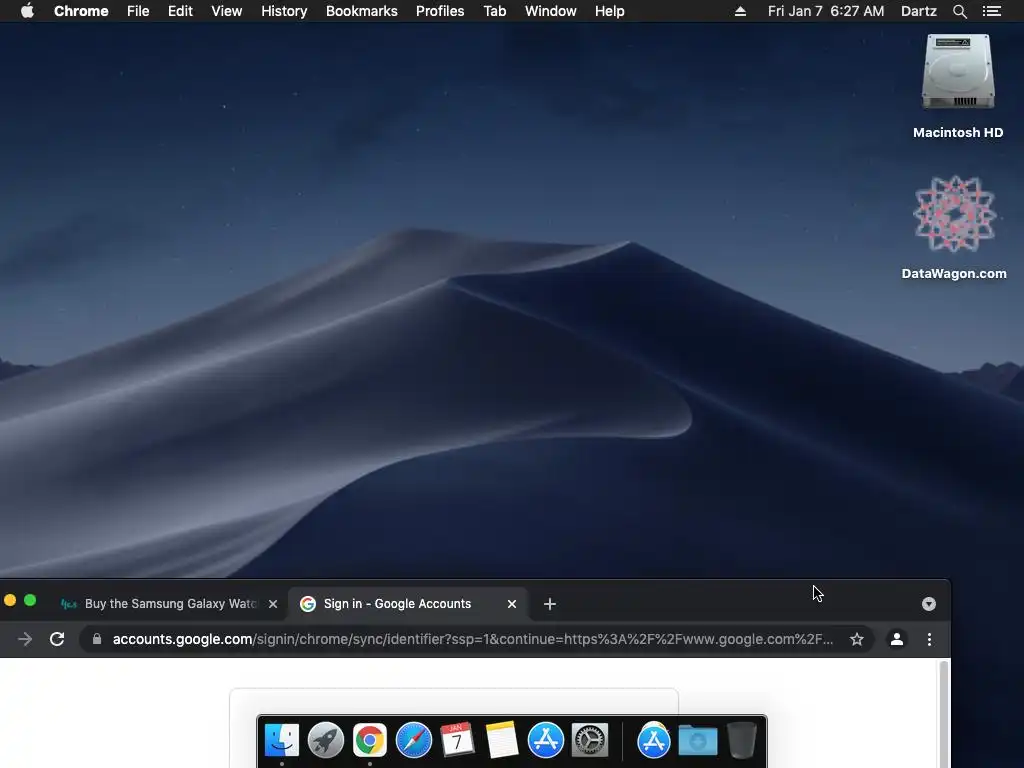The width and height of the screenshot is (1024, 768).
Task: Open Notification Center list icon
Action: coord(992,11)
